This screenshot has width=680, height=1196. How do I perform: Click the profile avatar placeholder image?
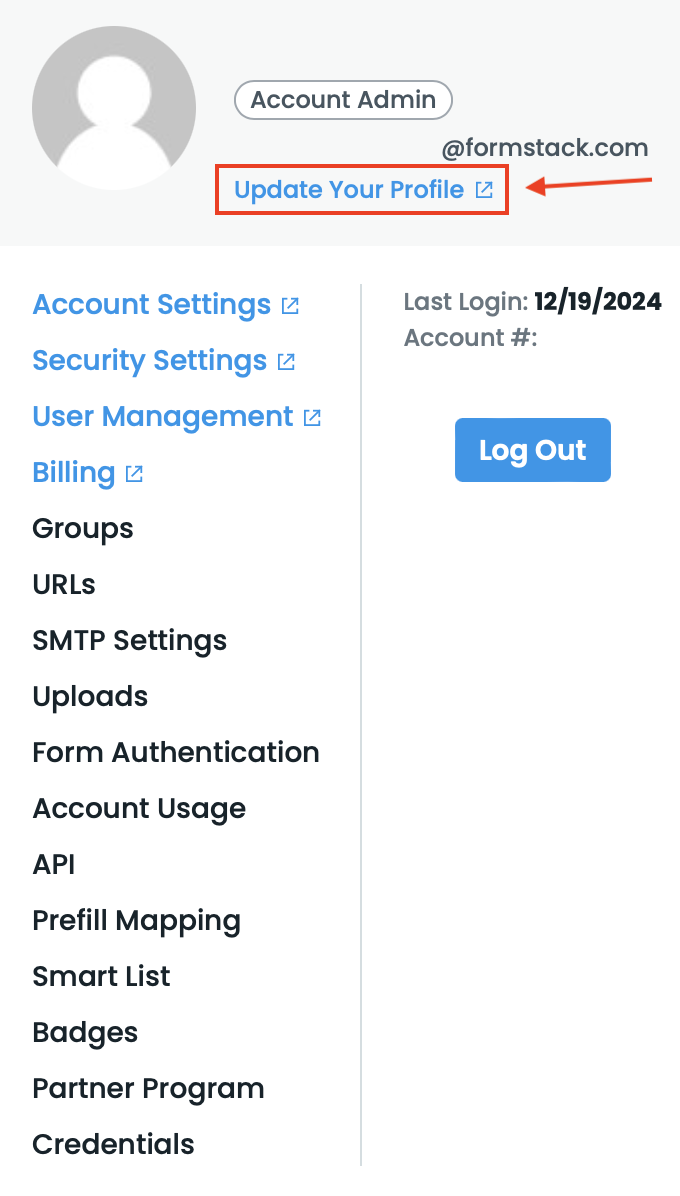pos(114,108)
